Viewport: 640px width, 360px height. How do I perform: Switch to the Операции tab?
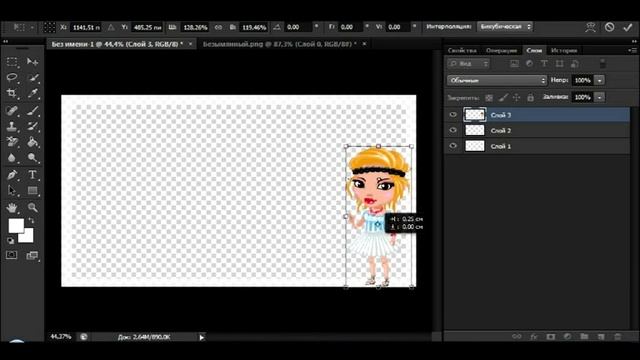click(501, 51)
